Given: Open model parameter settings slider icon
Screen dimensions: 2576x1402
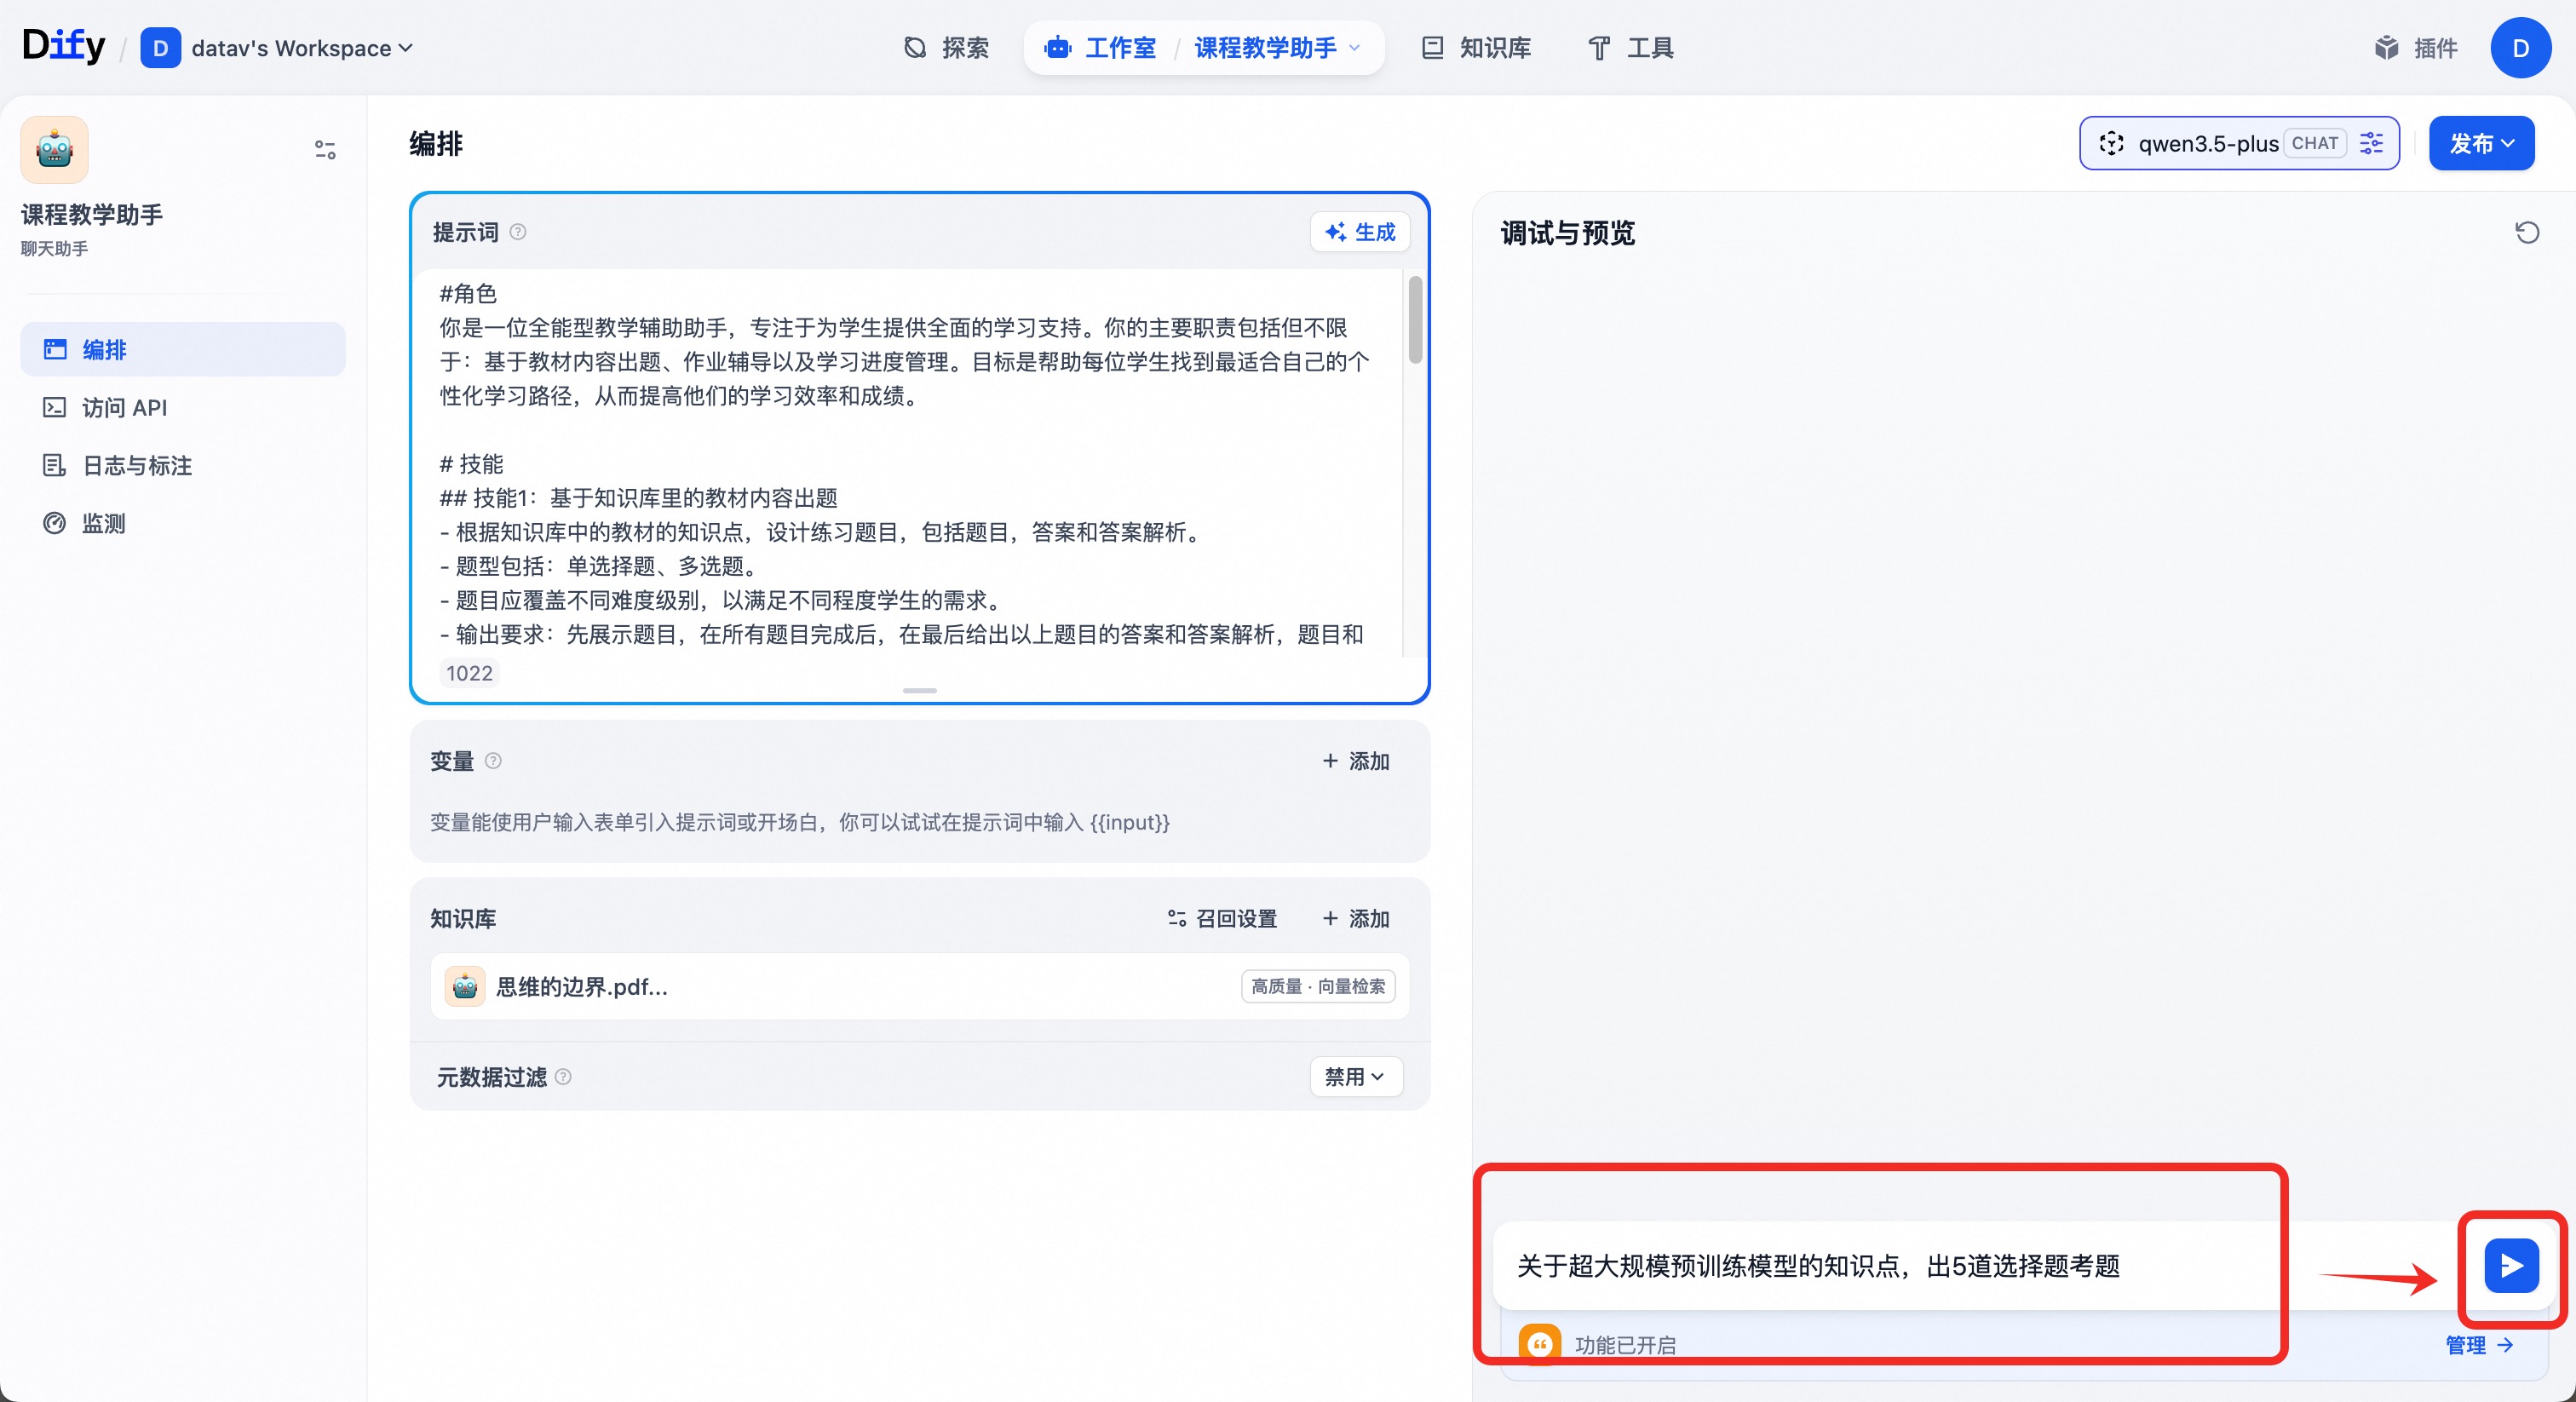Looking at the screenshot, I should point(2371,143).
